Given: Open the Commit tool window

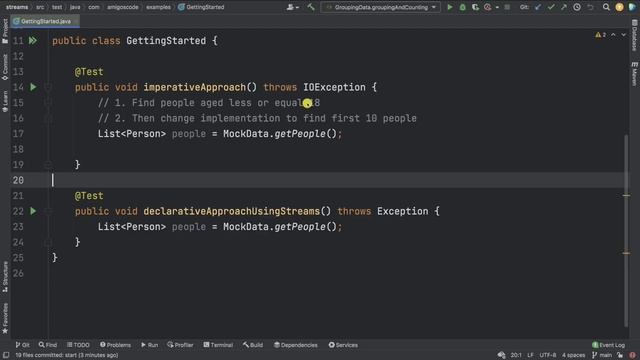Looking at the screenshot, I should click(x=5, y=67).
